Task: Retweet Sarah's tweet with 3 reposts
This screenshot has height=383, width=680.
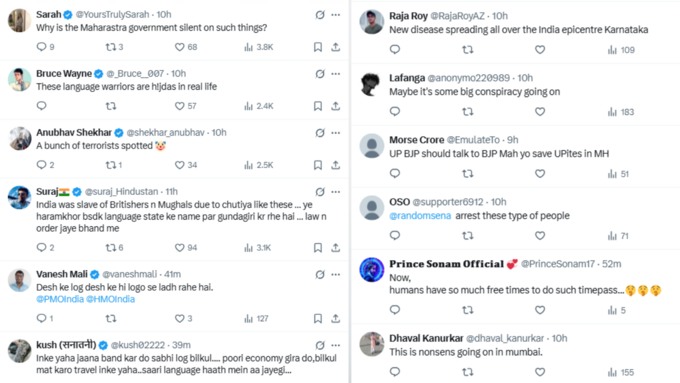Action: coord(111,47)
